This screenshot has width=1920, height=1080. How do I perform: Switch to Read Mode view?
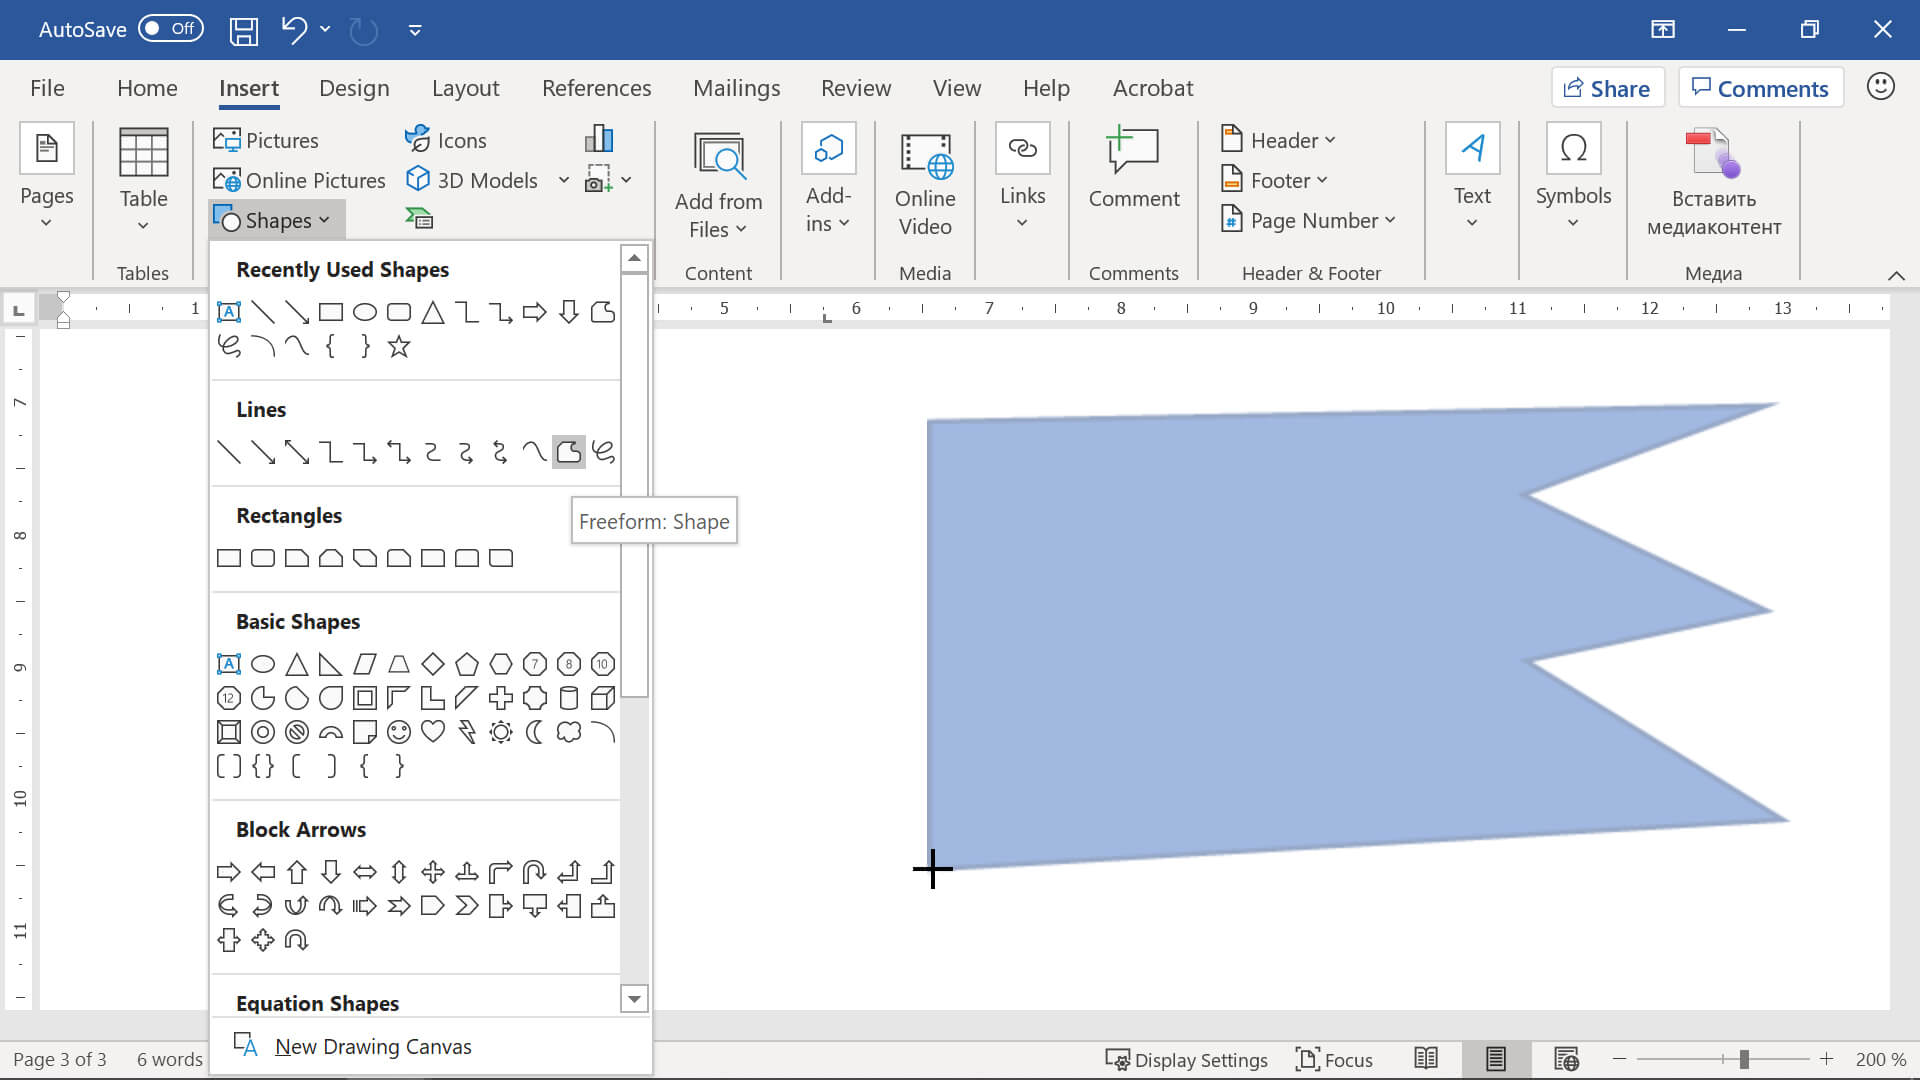tap(1426, 1059)
